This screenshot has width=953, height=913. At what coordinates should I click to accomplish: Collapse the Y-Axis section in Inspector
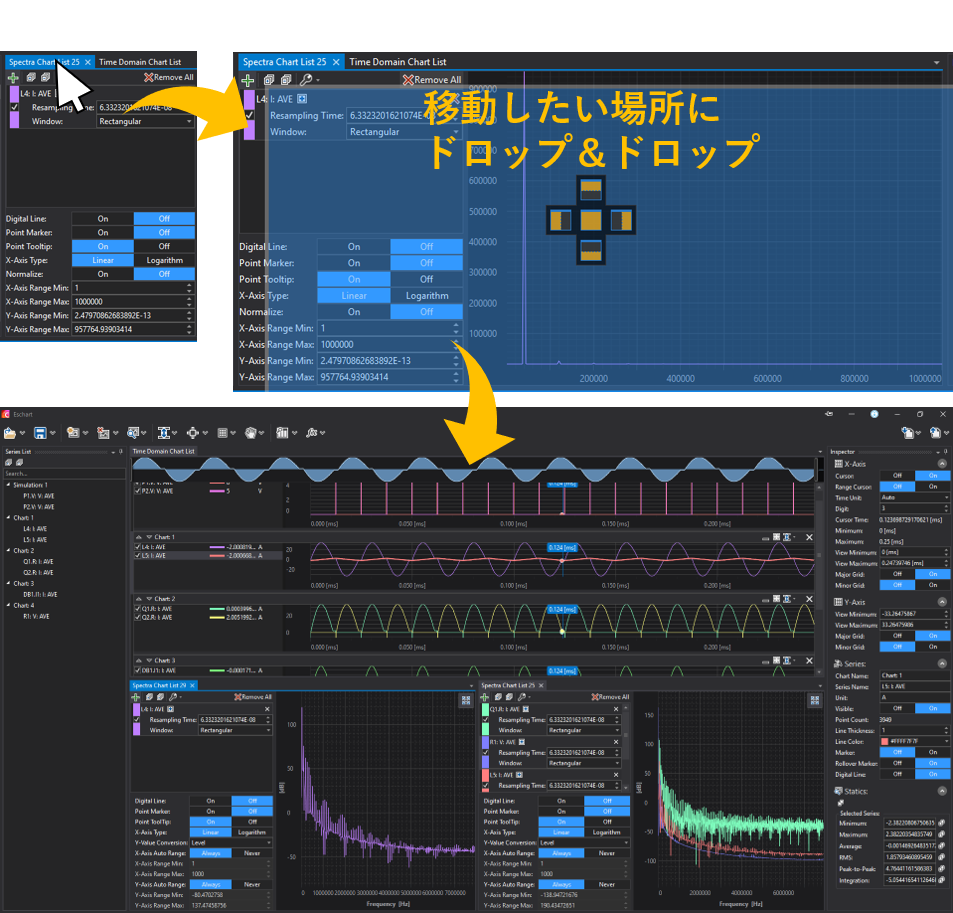tap(942, 602)
